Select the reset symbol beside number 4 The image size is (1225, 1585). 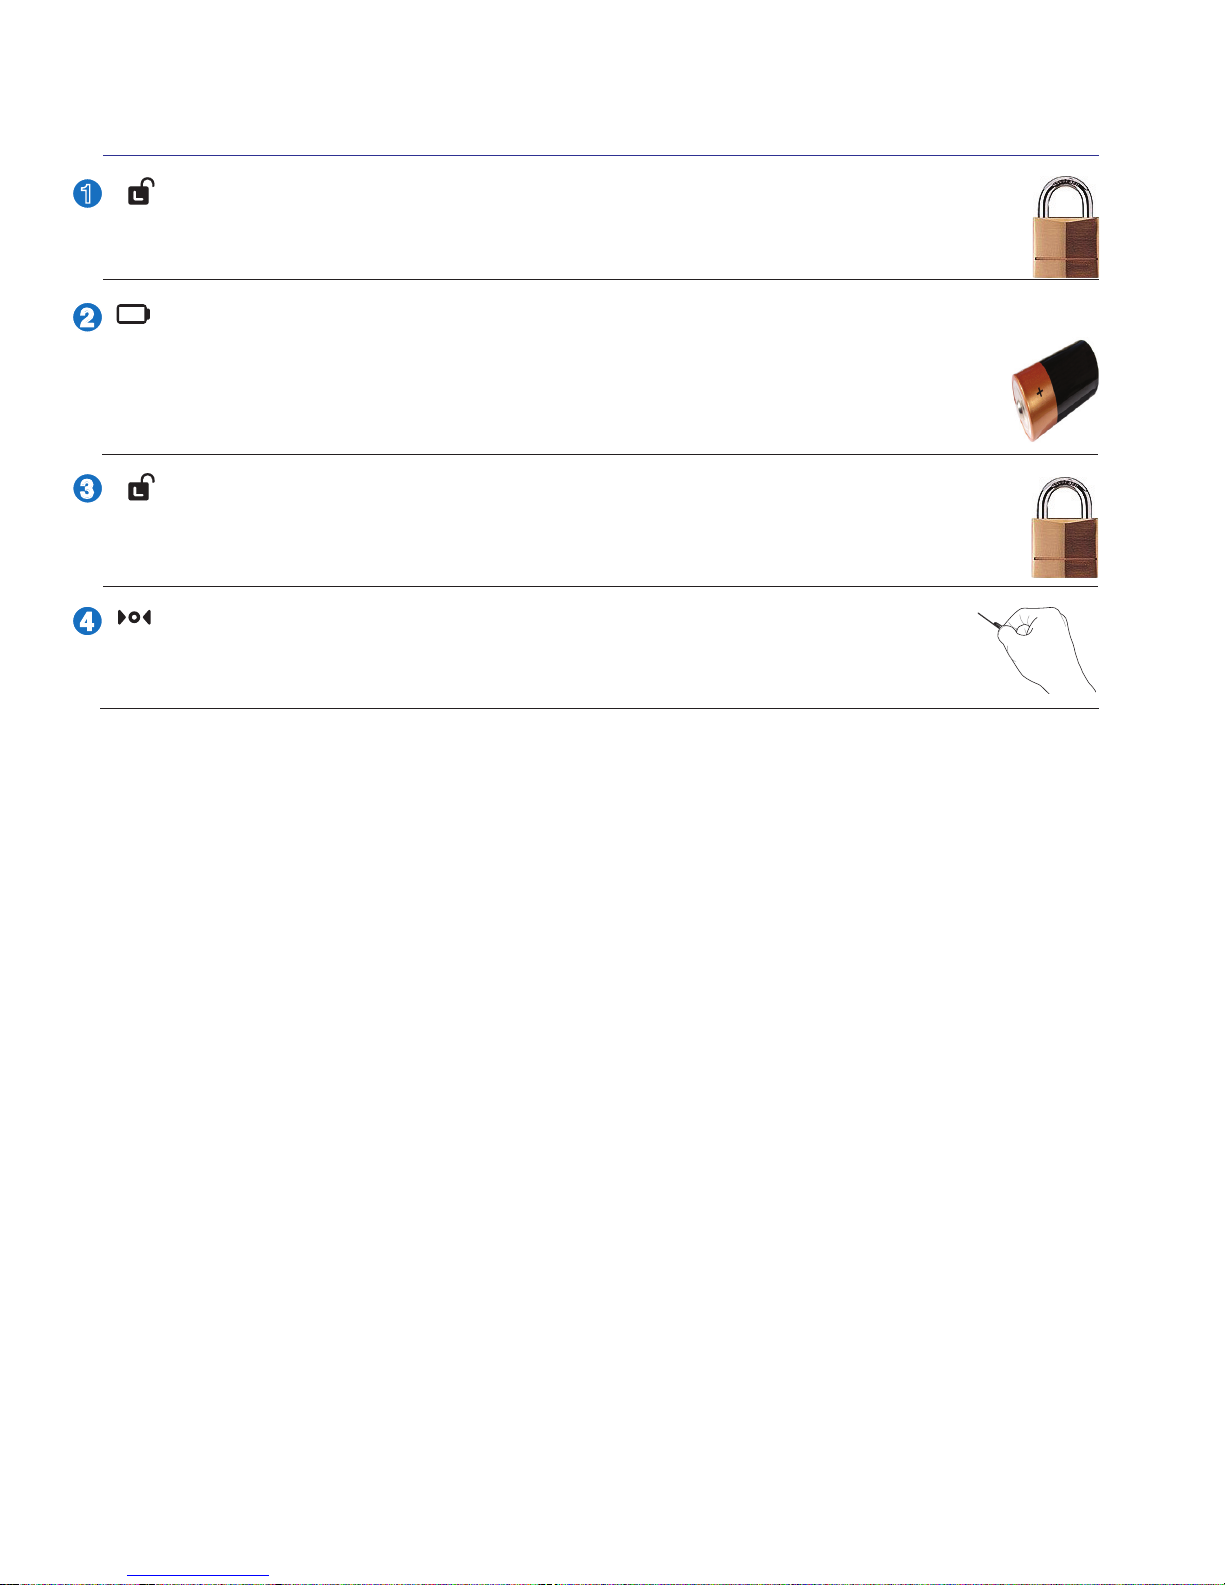coord(134,618)
